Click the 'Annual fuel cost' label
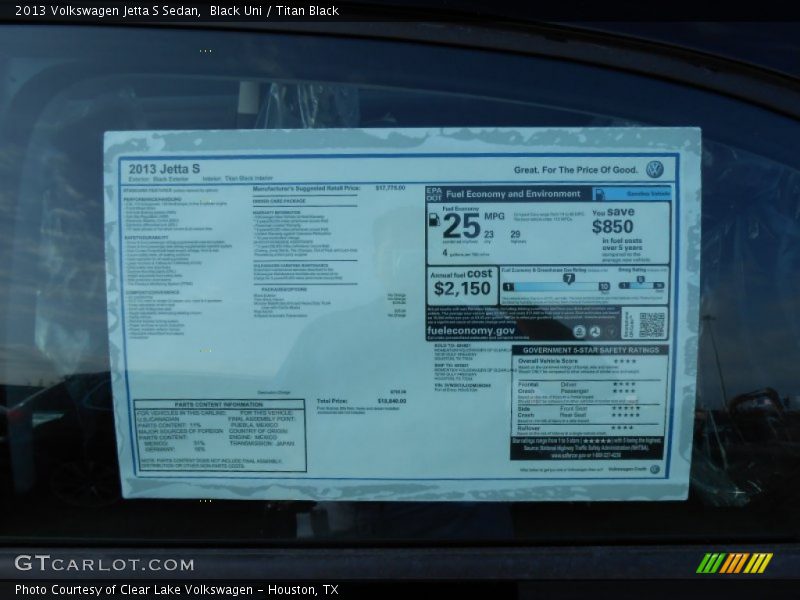 (461, 274)
